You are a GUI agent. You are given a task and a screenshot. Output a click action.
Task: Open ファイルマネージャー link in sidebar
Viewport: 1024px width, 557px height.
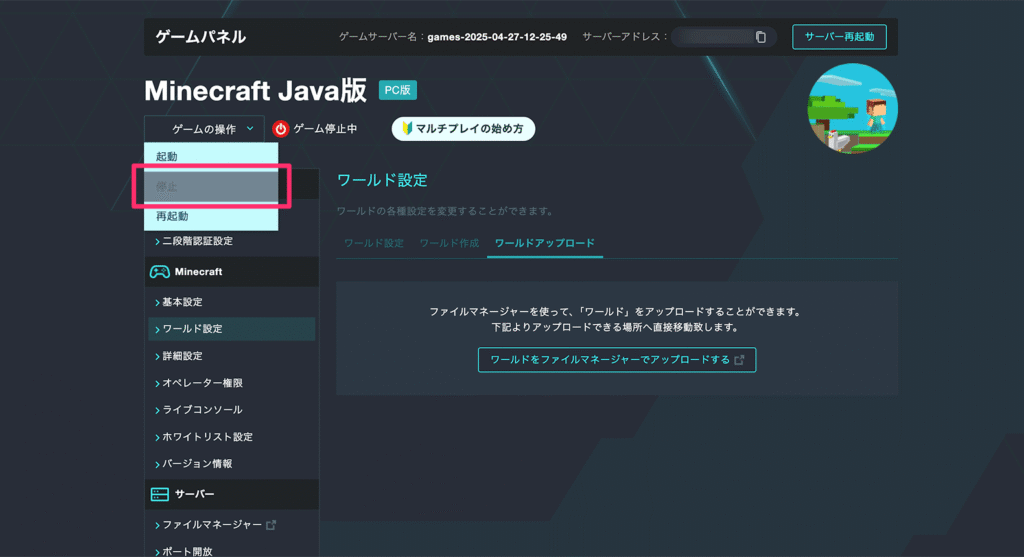pyautogui.click(x=212, y=524)
